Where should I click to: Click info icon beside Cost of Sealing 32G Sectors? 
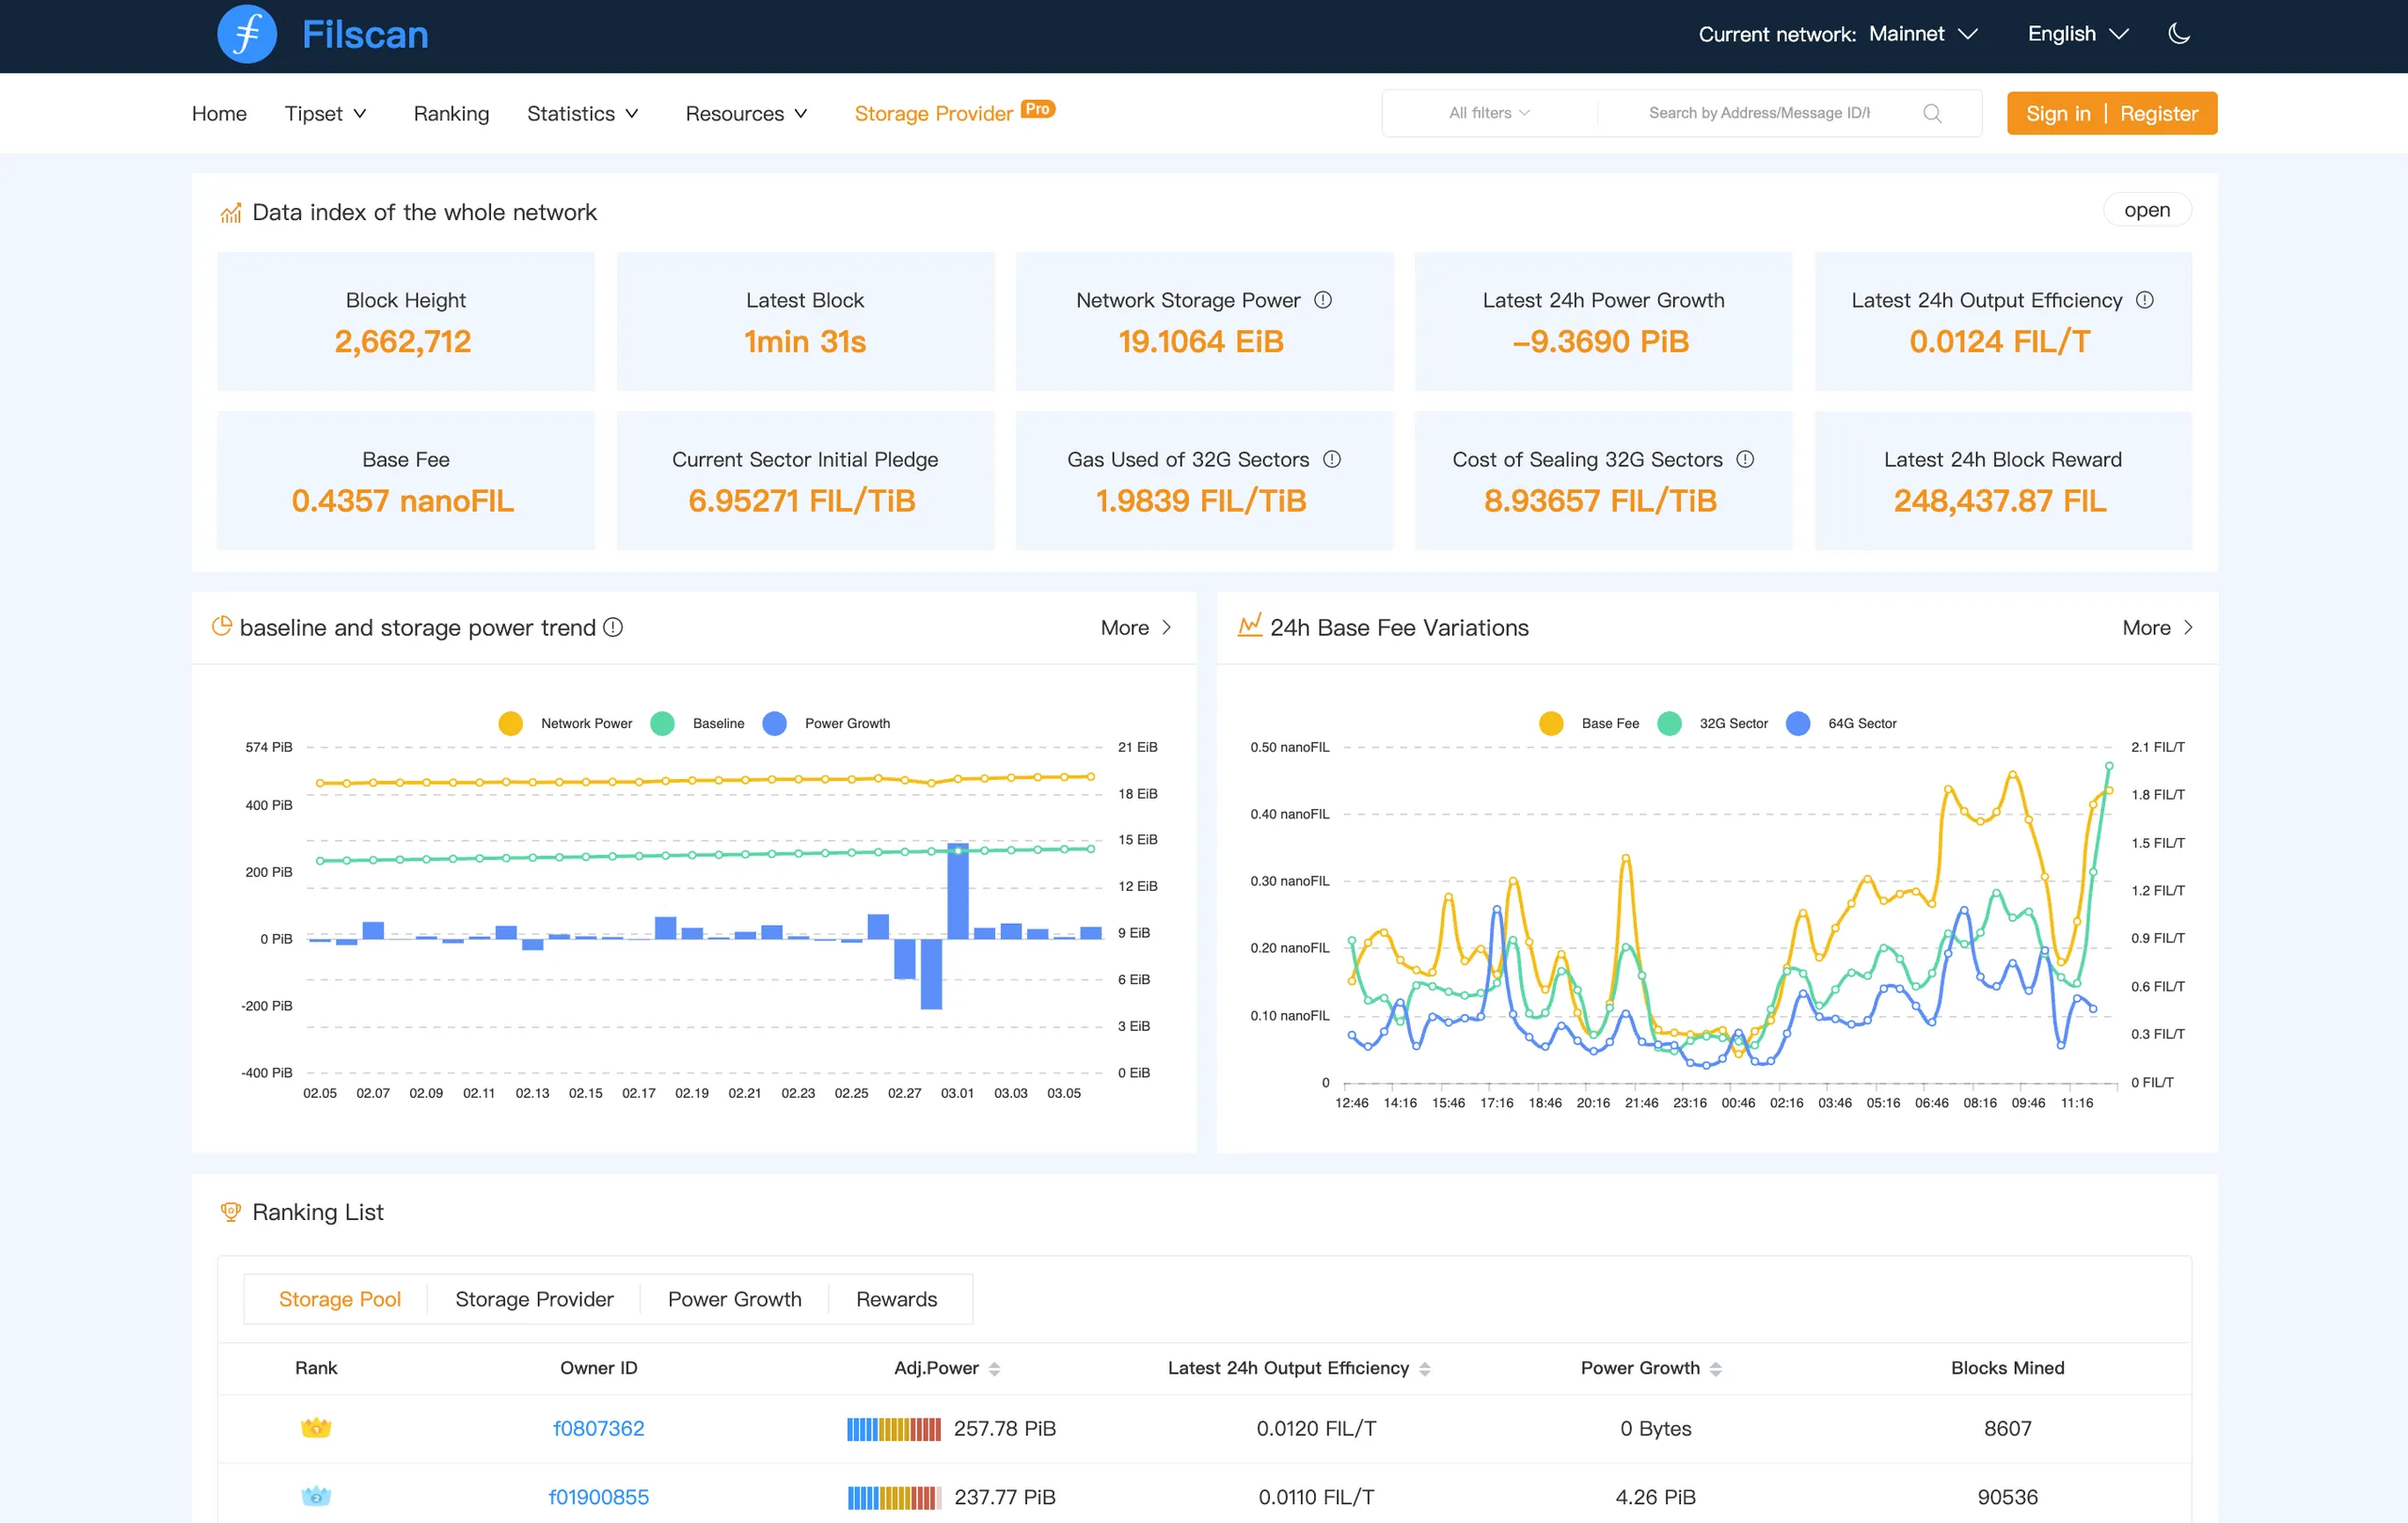point(1746,459)
